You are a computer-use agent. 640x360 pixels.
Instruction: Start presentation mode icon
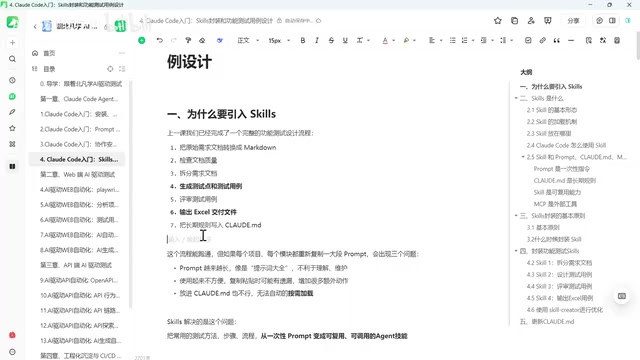548,20
